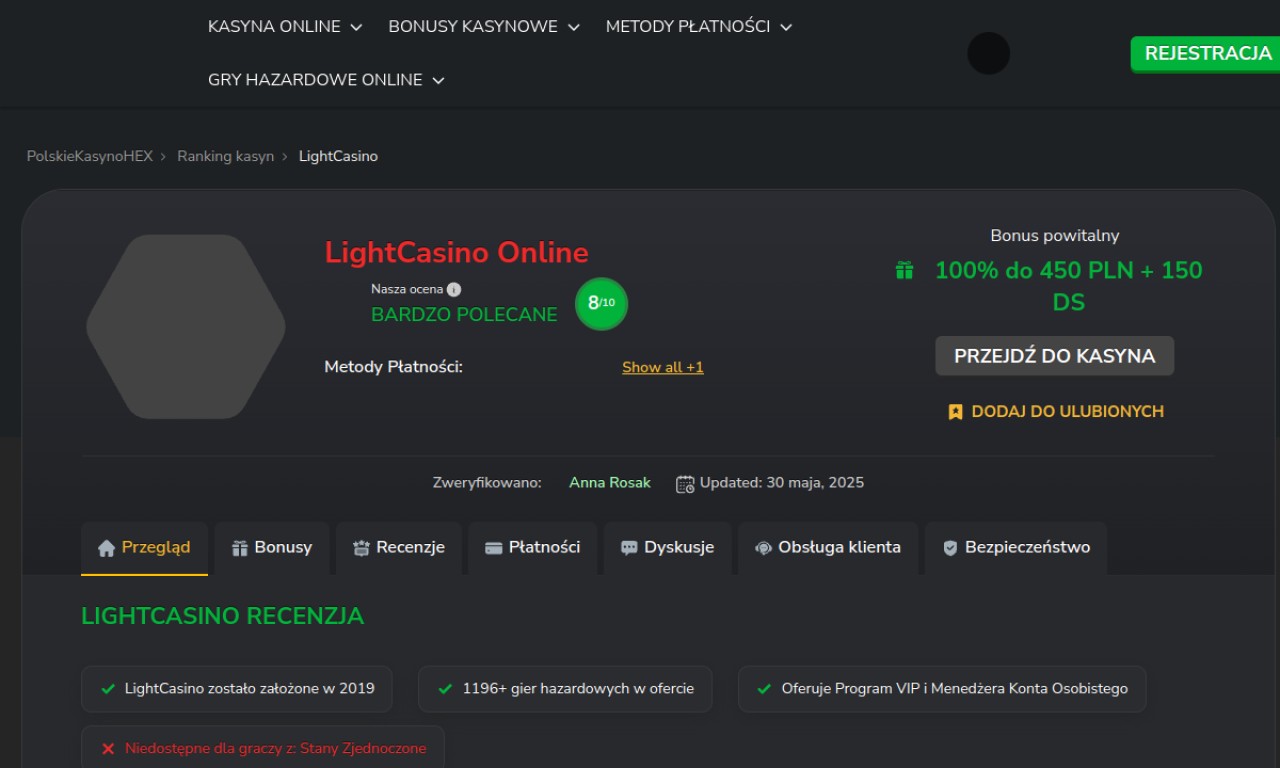Image resolution: width=1280 pixels, height=768 pixels.
Task: Click the card icon in Płatności tab
Action: tap(493, 548)
